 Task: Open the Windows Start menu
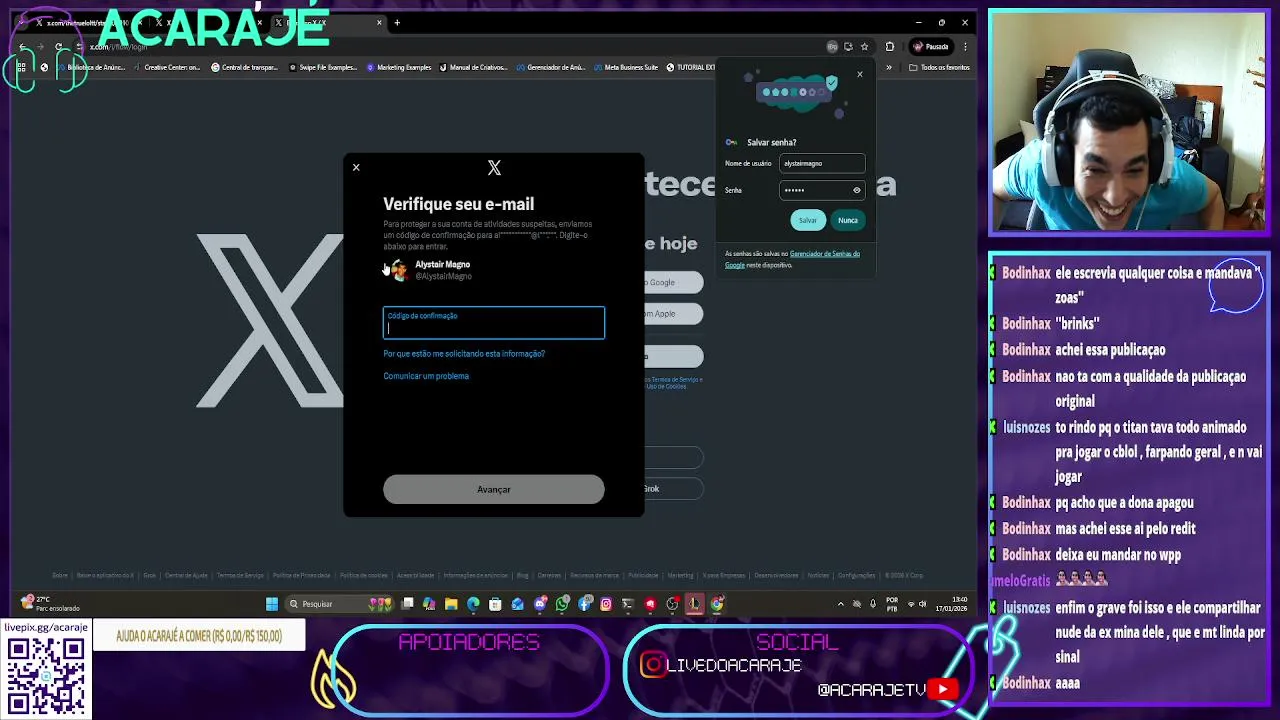(272, 603)
